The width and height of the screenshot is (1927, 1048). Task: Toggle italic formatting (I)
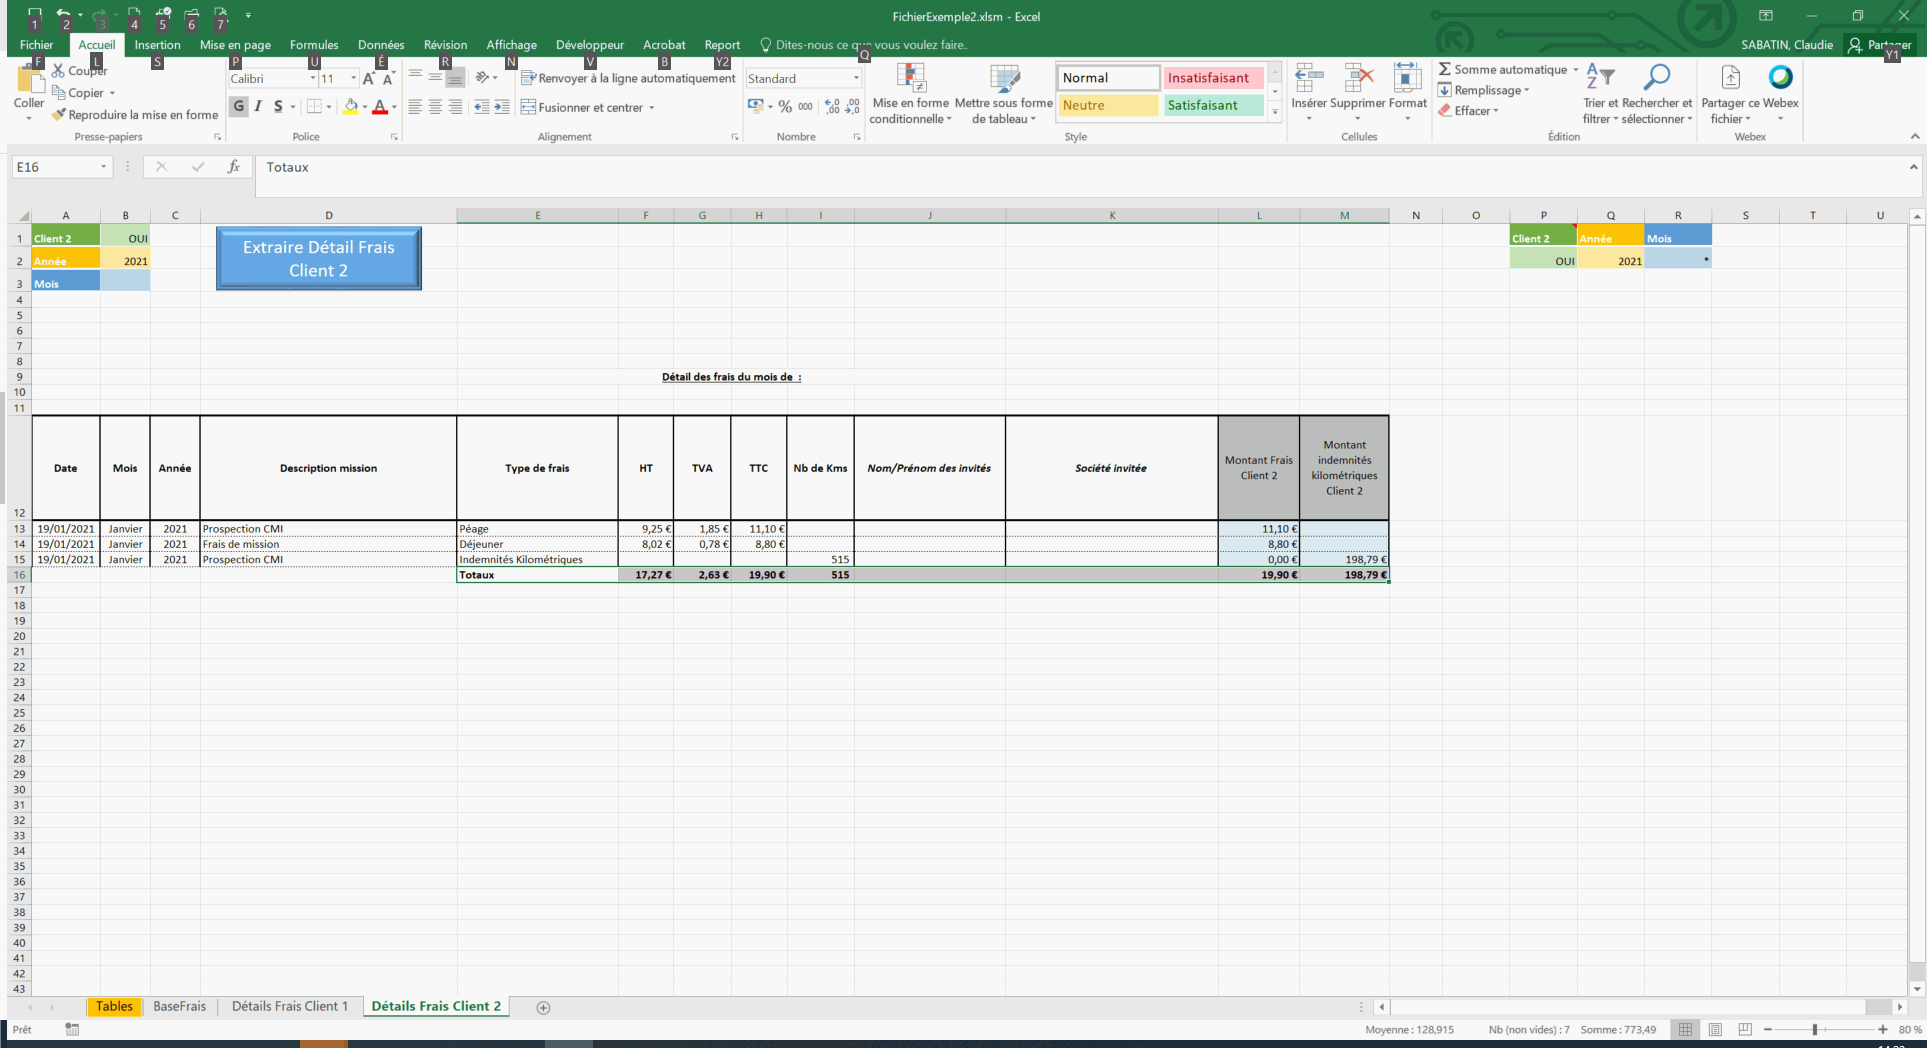click(x=258, y=106)
